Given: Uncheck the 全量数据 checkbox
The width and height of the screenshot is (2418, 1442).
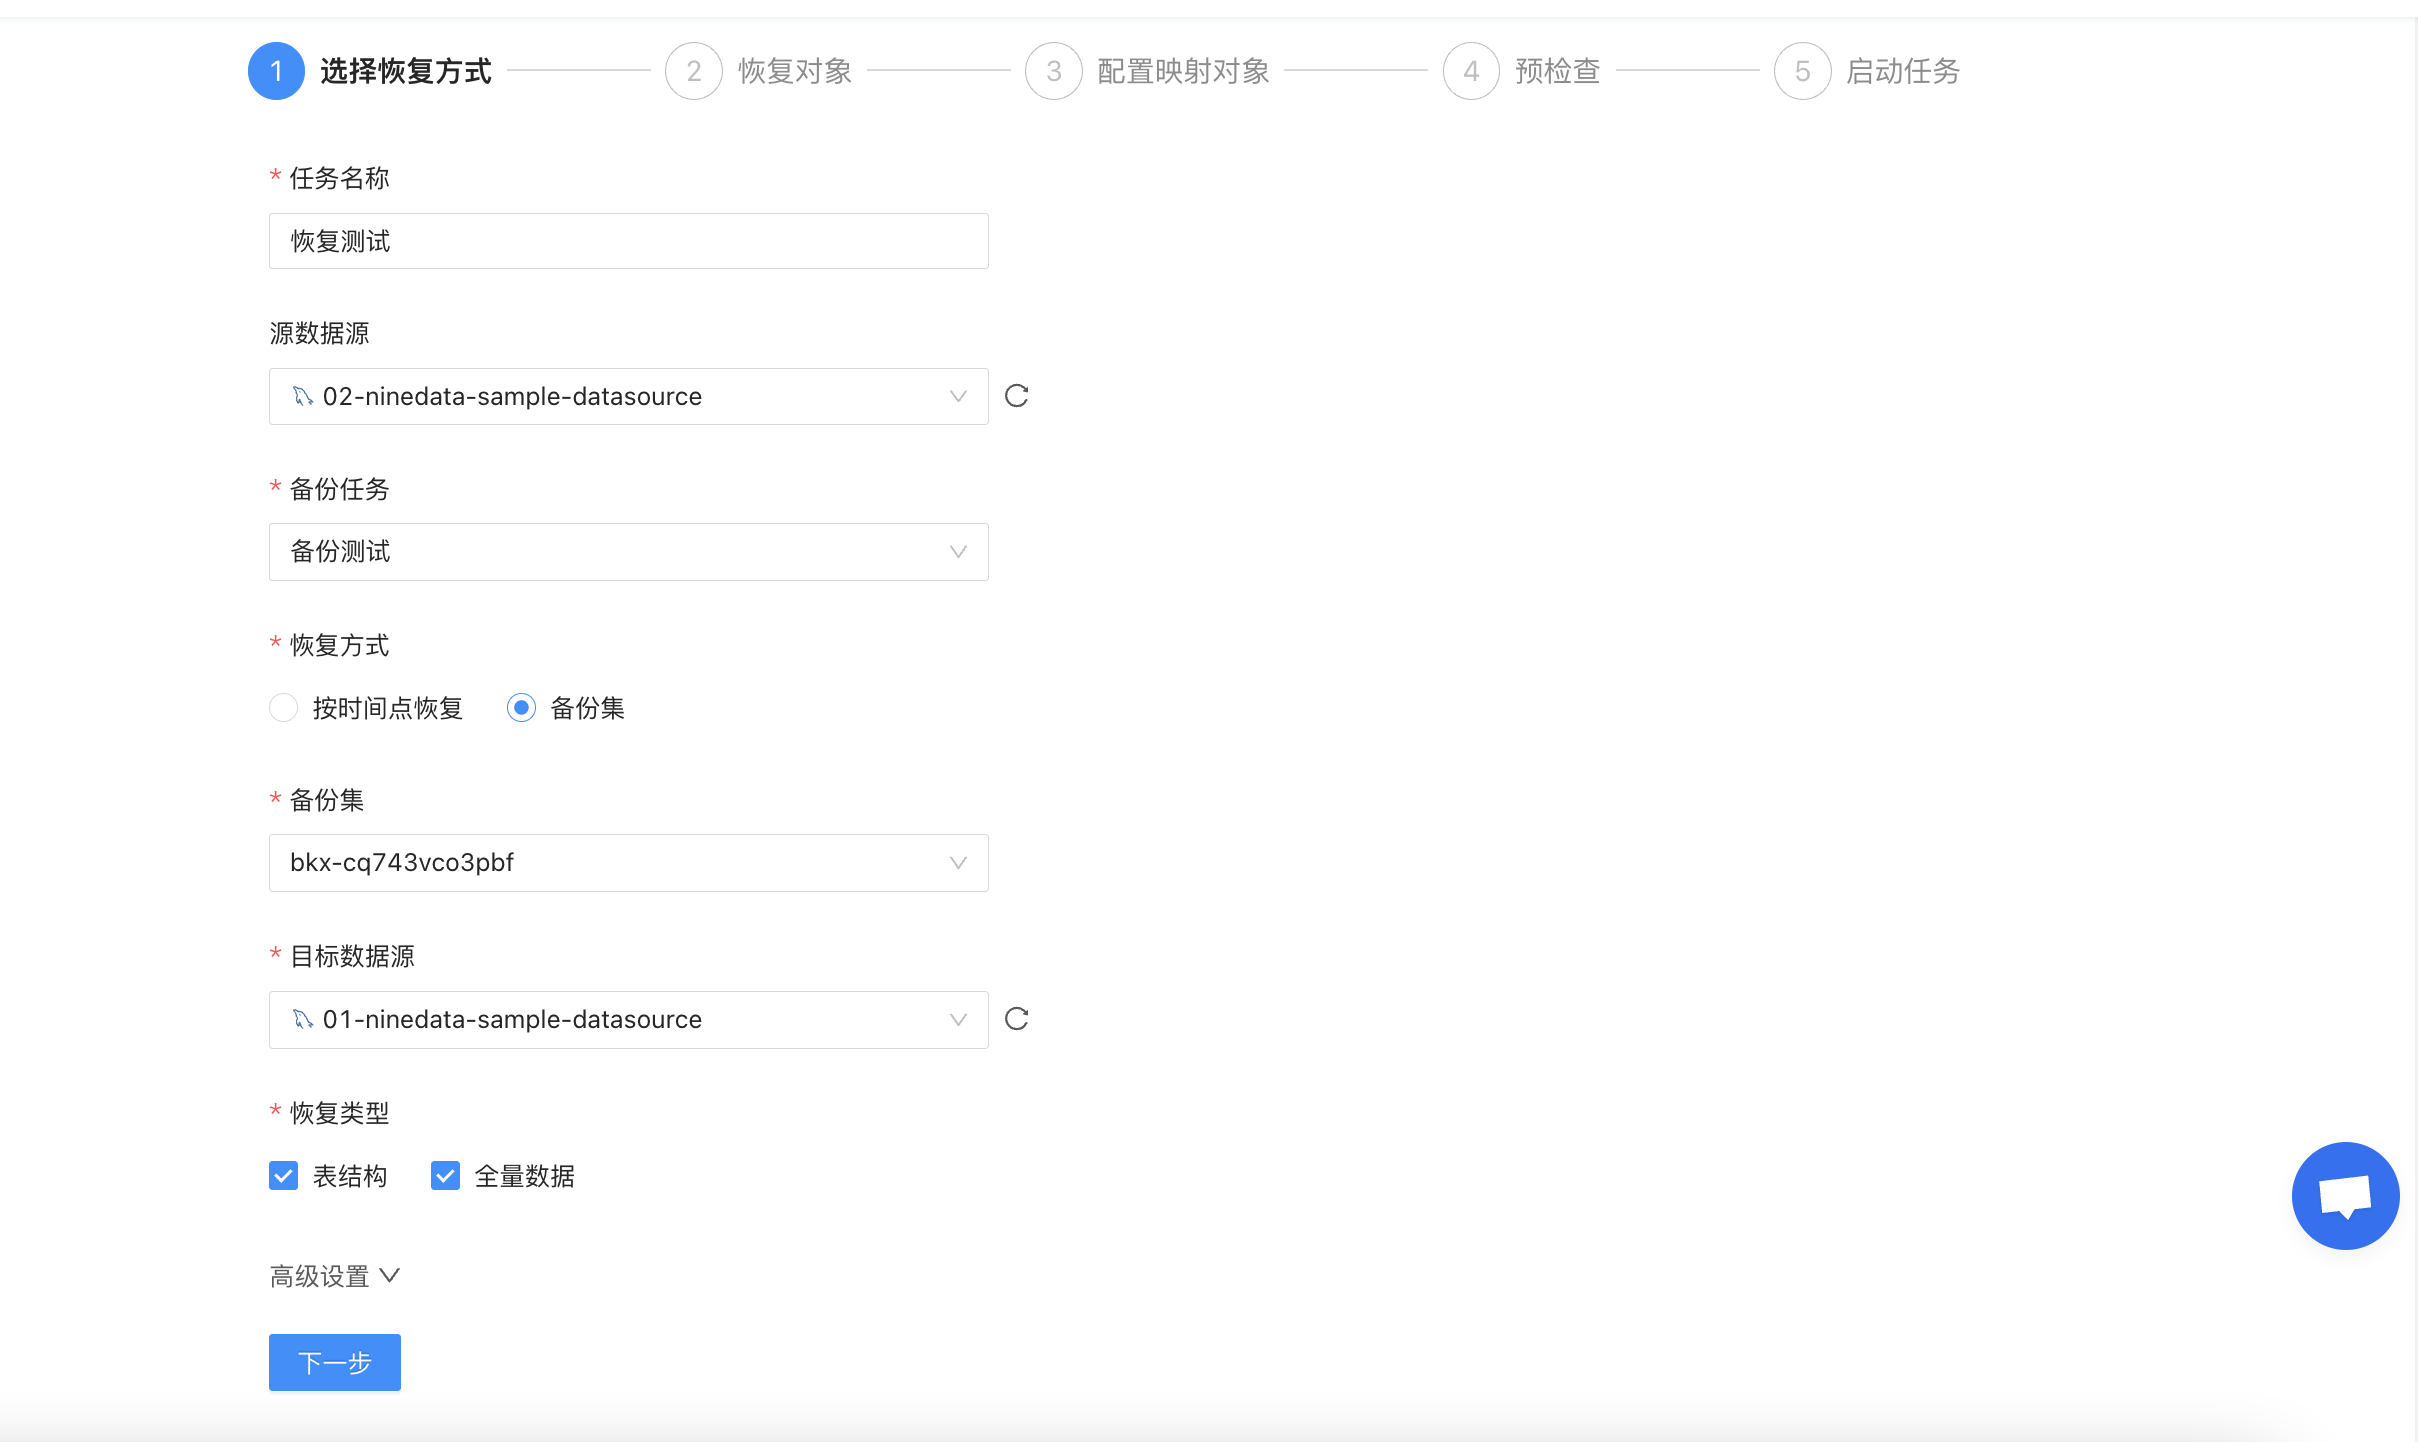Looking at the screenshot, I should pos(445,1176).
